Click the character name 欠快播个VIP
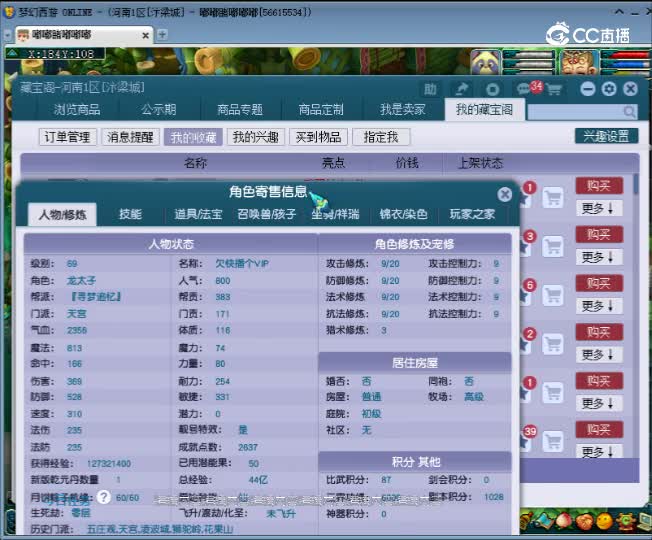 242,264
